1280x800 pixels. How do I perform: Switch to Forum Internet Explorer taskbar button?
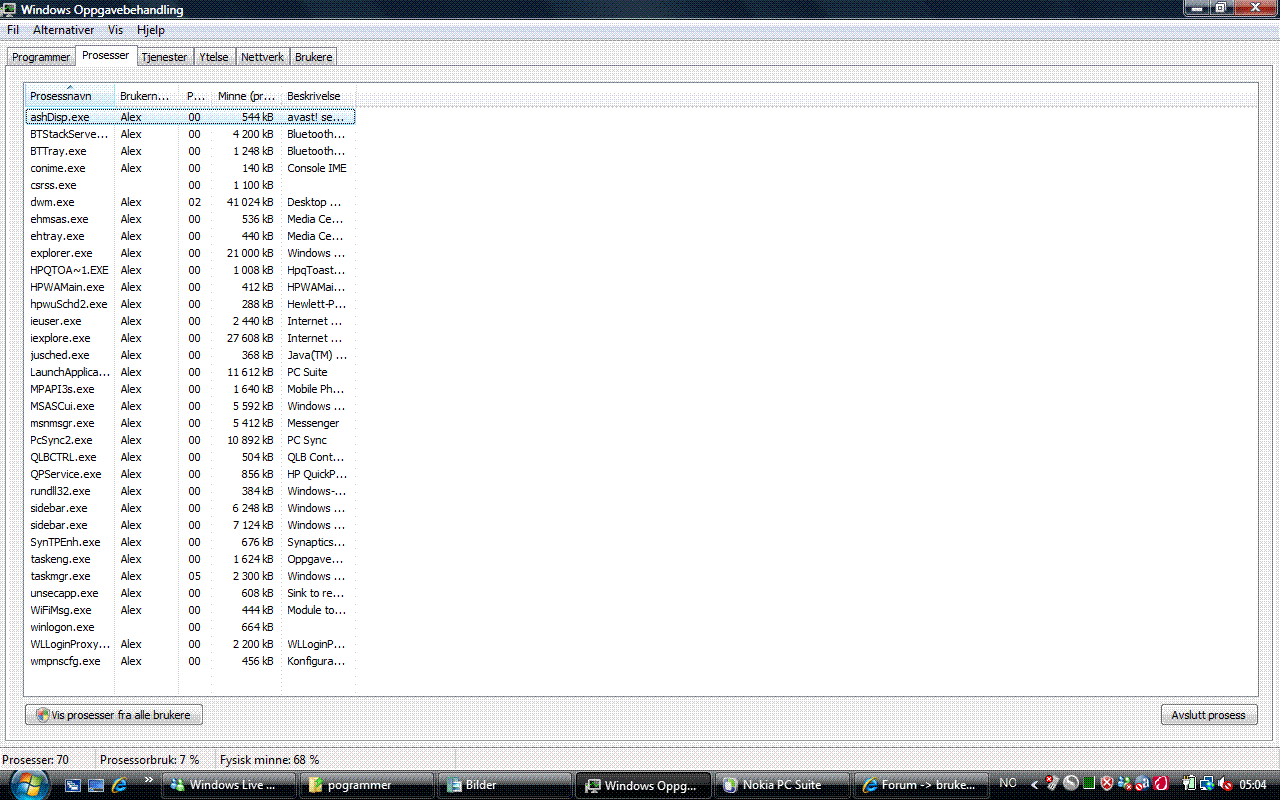[x=920, y=785]
